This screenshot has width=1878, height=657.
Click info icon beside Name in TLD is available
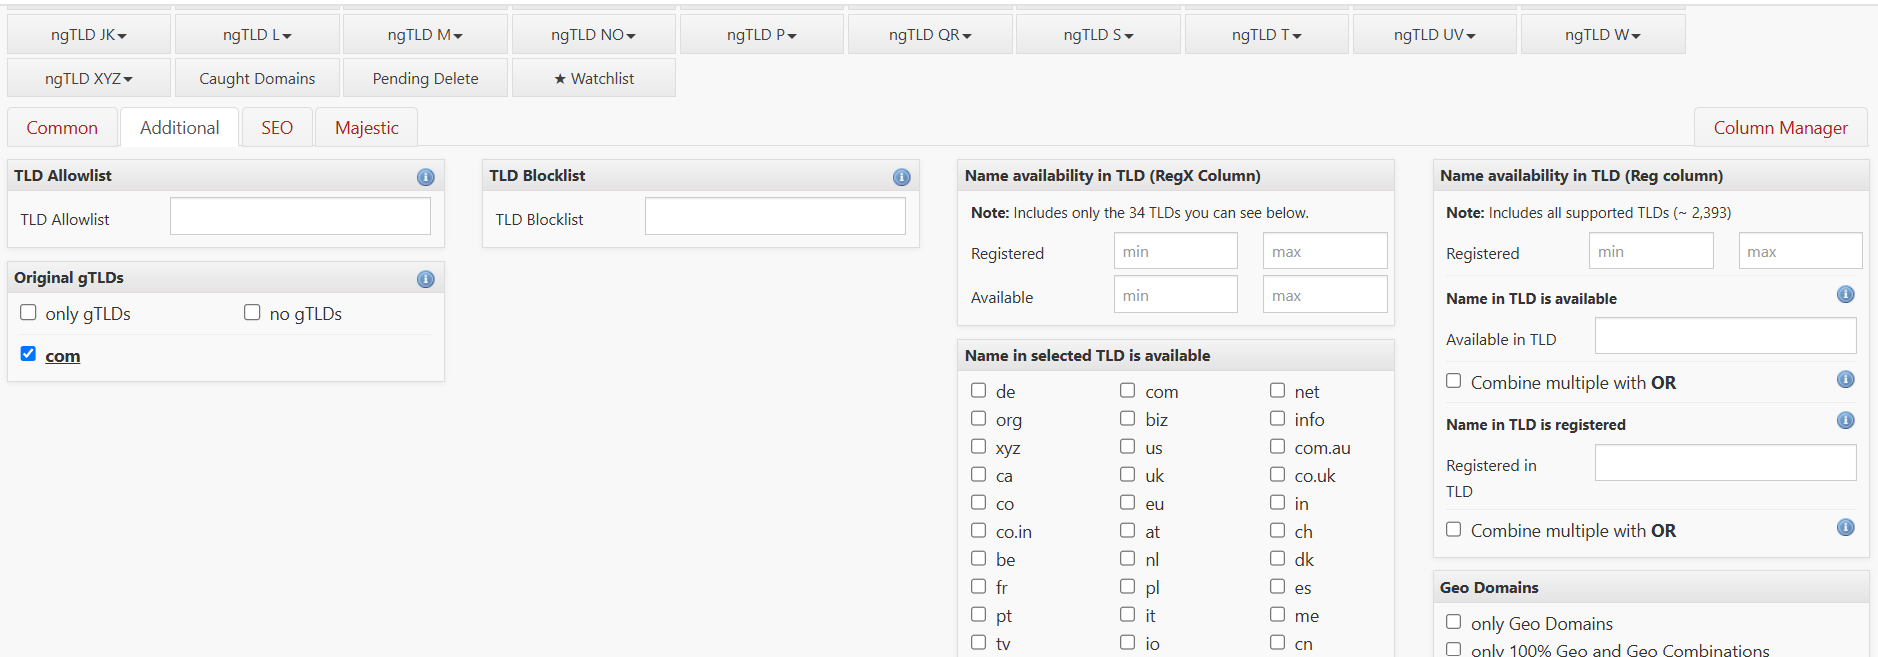point(1845,295)
